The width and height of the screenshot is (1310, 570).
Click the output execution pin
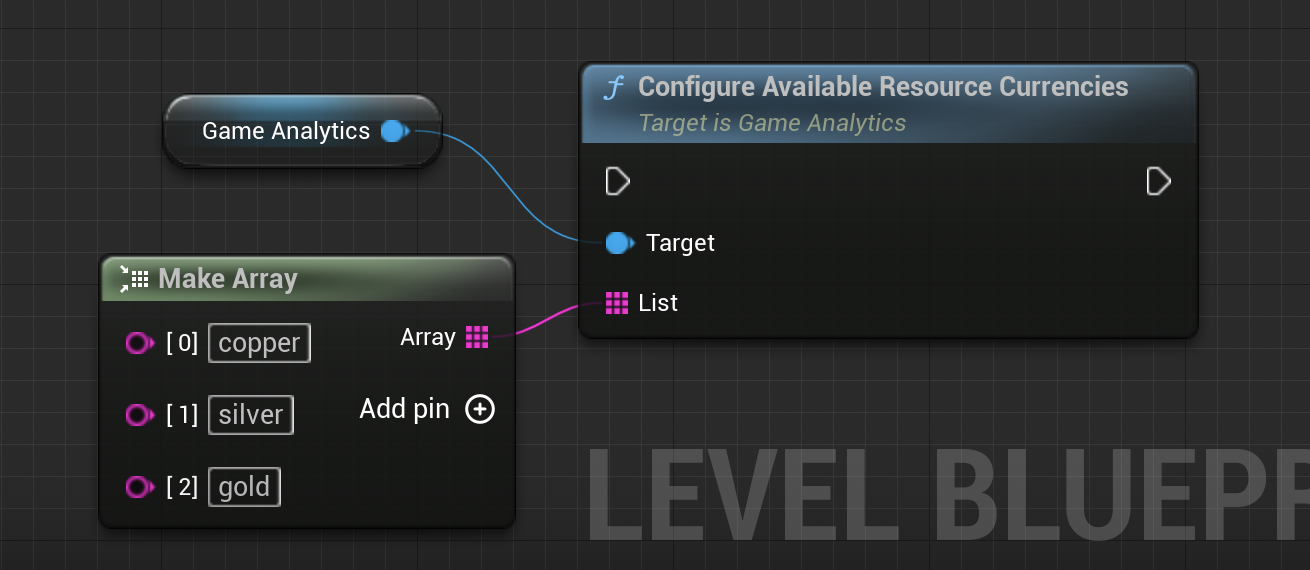pos(1158,181)
